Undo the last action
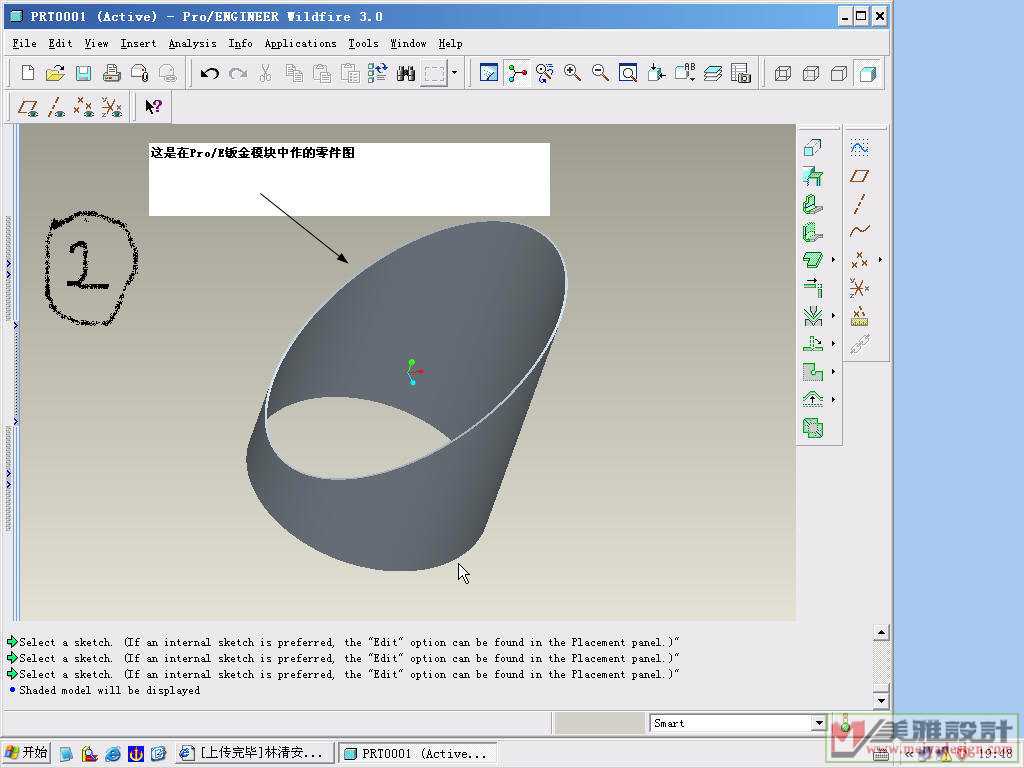Image resolution: width=1024 pixels, height=768 pixels. click(209, 73)
